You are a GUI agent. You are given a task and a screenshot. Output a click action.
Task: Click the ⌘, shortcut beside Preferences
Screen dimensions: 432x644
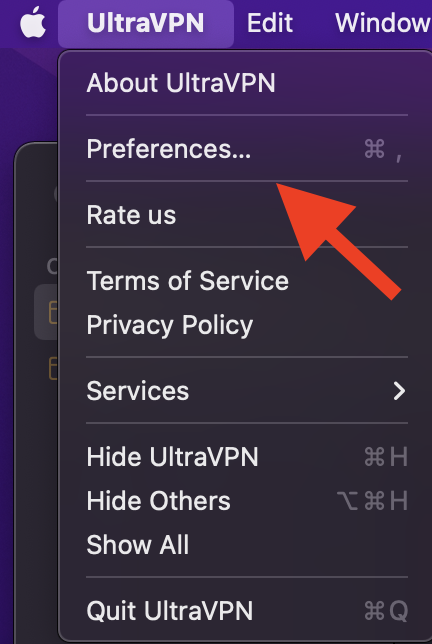point(383,150)
